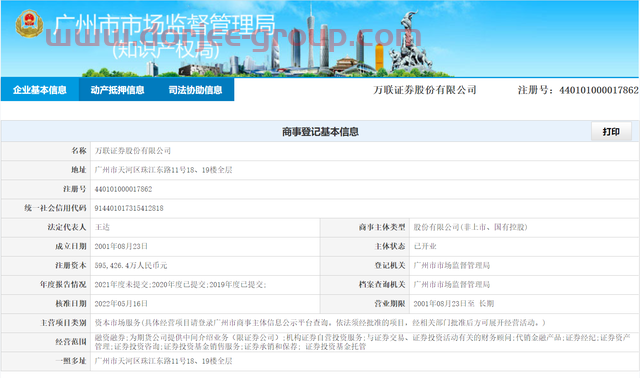Select credit code 914401017315412818
The height and width of the screenshot is (378, 640).
(129, 208)
